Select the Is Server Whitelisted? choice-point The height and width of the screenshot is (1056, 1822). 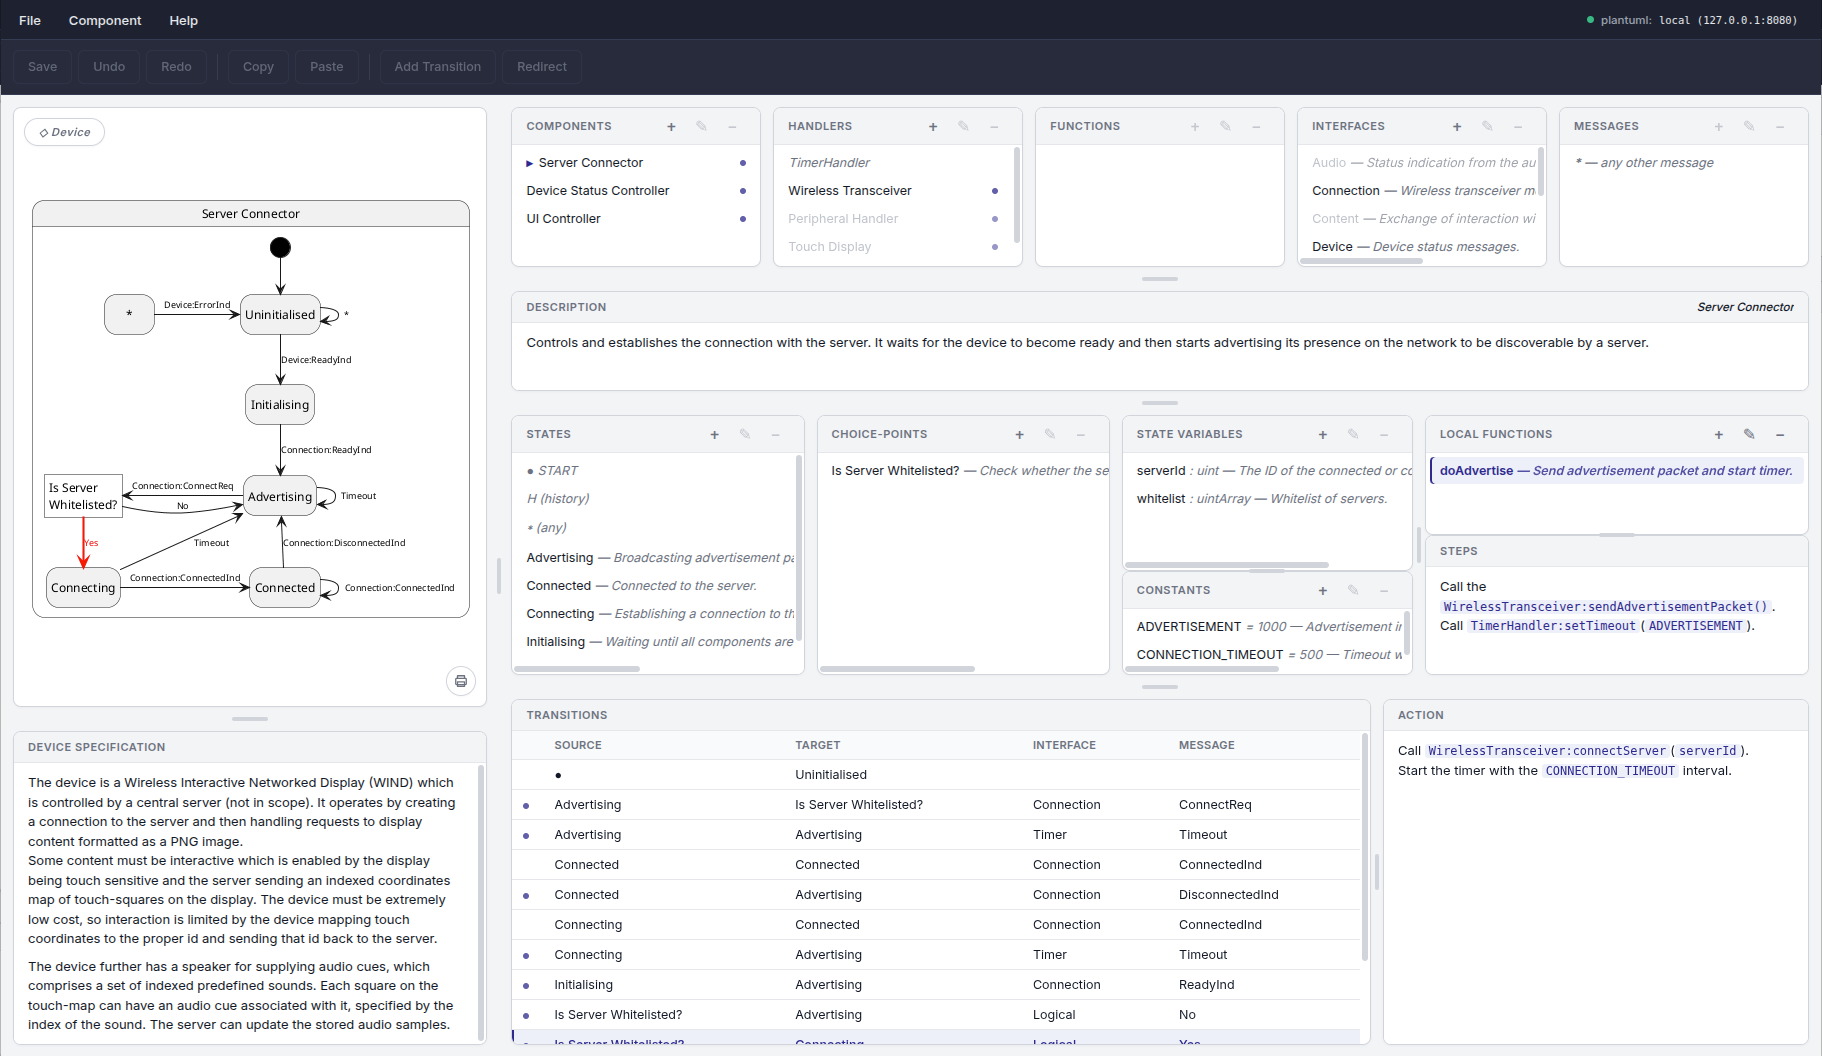click(963, 471)
